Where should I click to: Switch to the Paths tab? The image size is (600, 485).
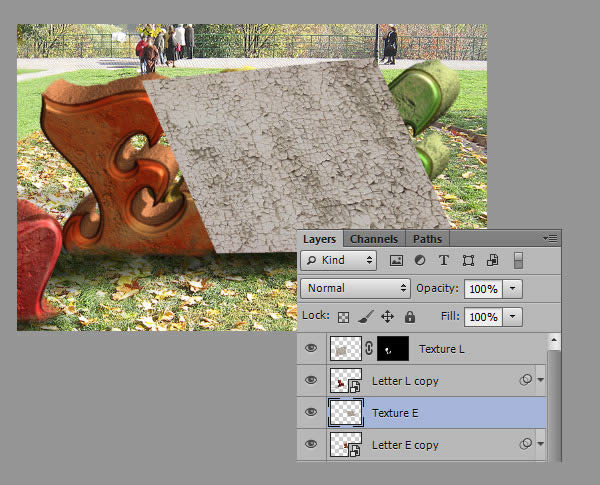coord(427,239)
